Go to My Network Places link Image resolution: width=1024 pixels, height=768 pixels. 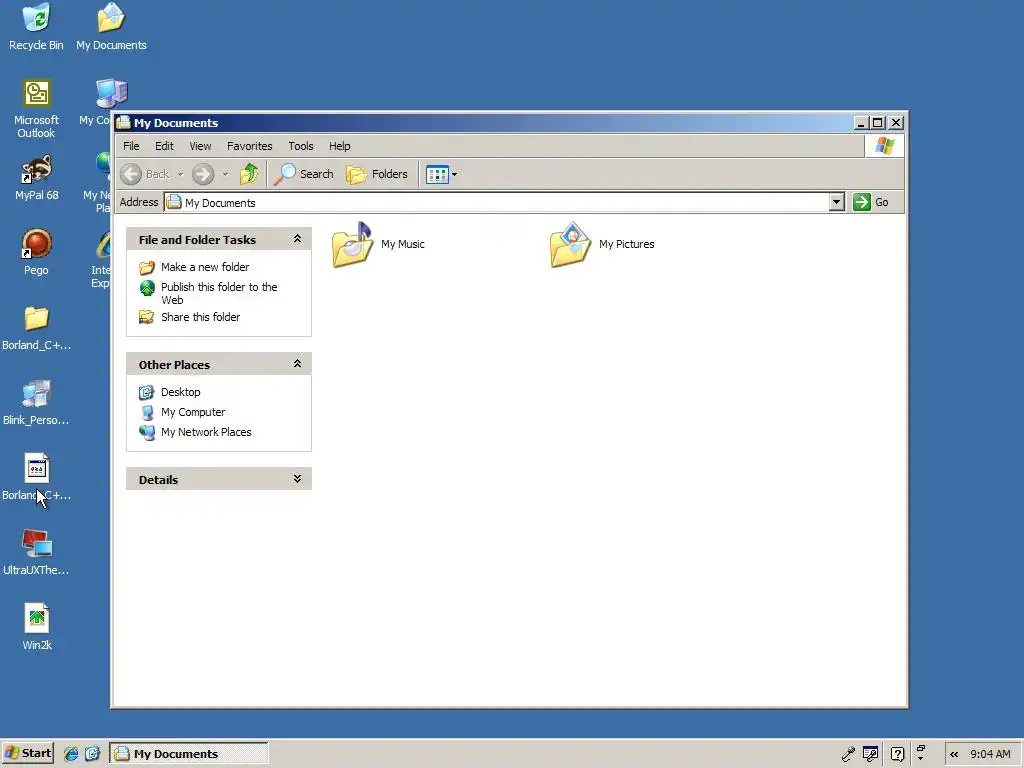click(206, 432)
